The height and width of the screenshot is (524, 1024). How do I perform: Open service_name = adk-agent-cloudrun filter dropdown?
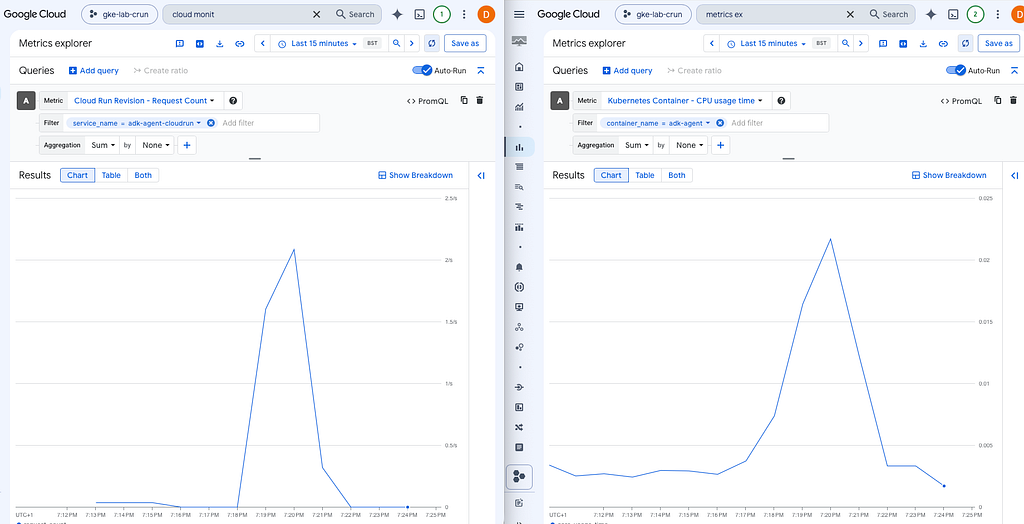pyautogui.click(x=138, y=123)
